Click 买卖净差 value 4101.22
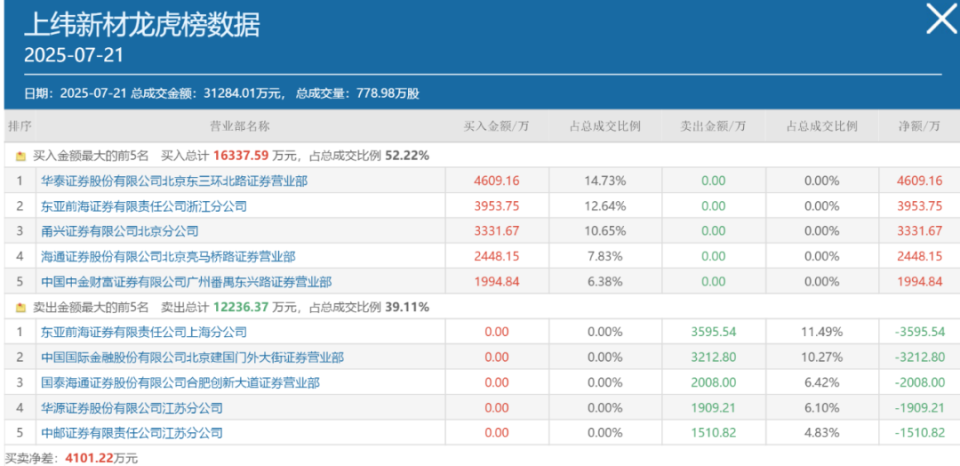Viewport: 960px width, 466px height. coord(88,458)
